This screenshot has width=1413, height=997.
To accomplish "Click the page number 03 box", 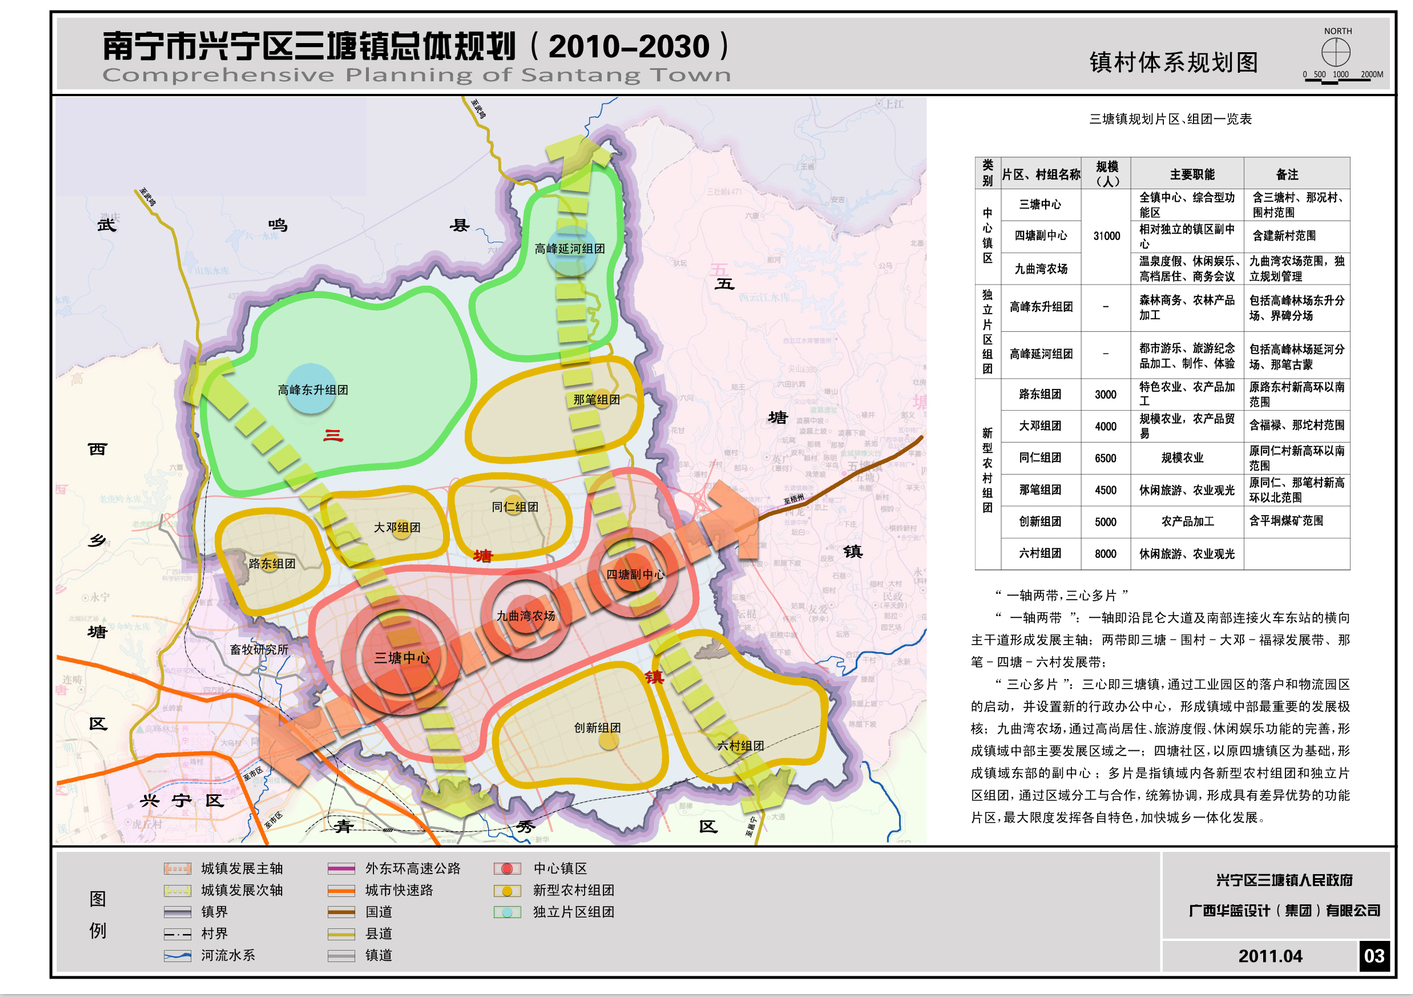I will click(x=1375, y=956).
